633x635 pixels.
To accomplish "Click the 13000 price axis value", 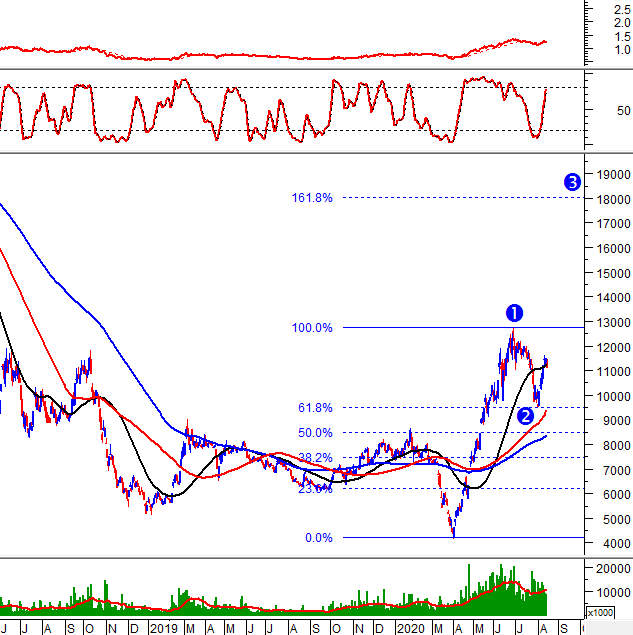I will 613,323.
